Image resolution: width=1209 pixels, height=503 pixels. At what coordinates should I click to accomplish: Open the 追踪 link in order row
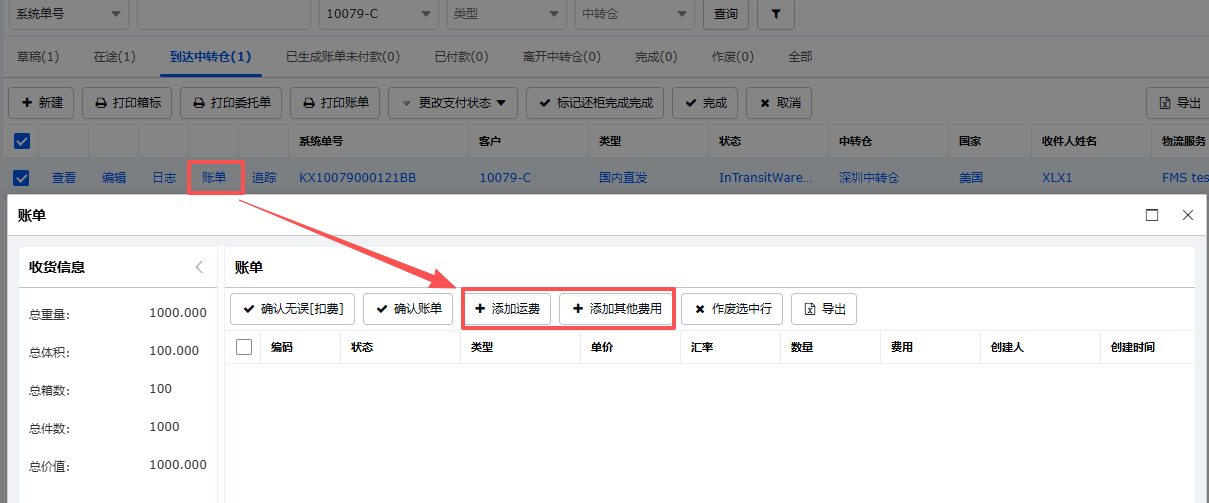[264, 178]
